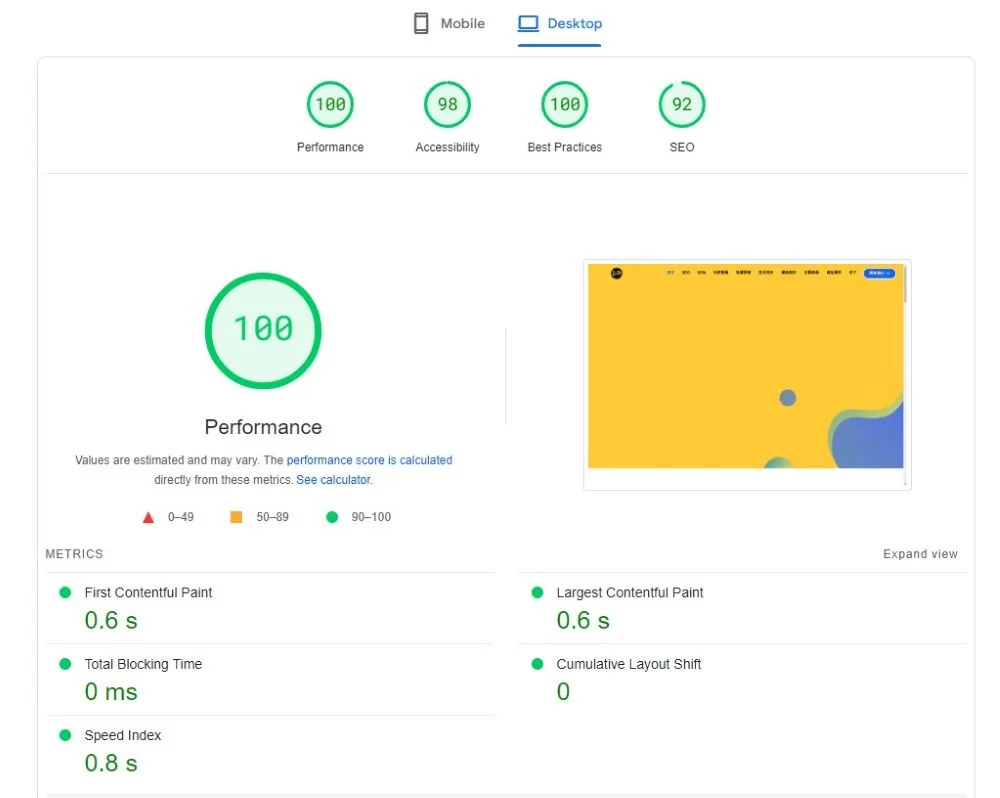The height and width of the screenshot is (798, 1000).
Task: Click the desktop laptop icon
Action: click(x=528, y=24)
